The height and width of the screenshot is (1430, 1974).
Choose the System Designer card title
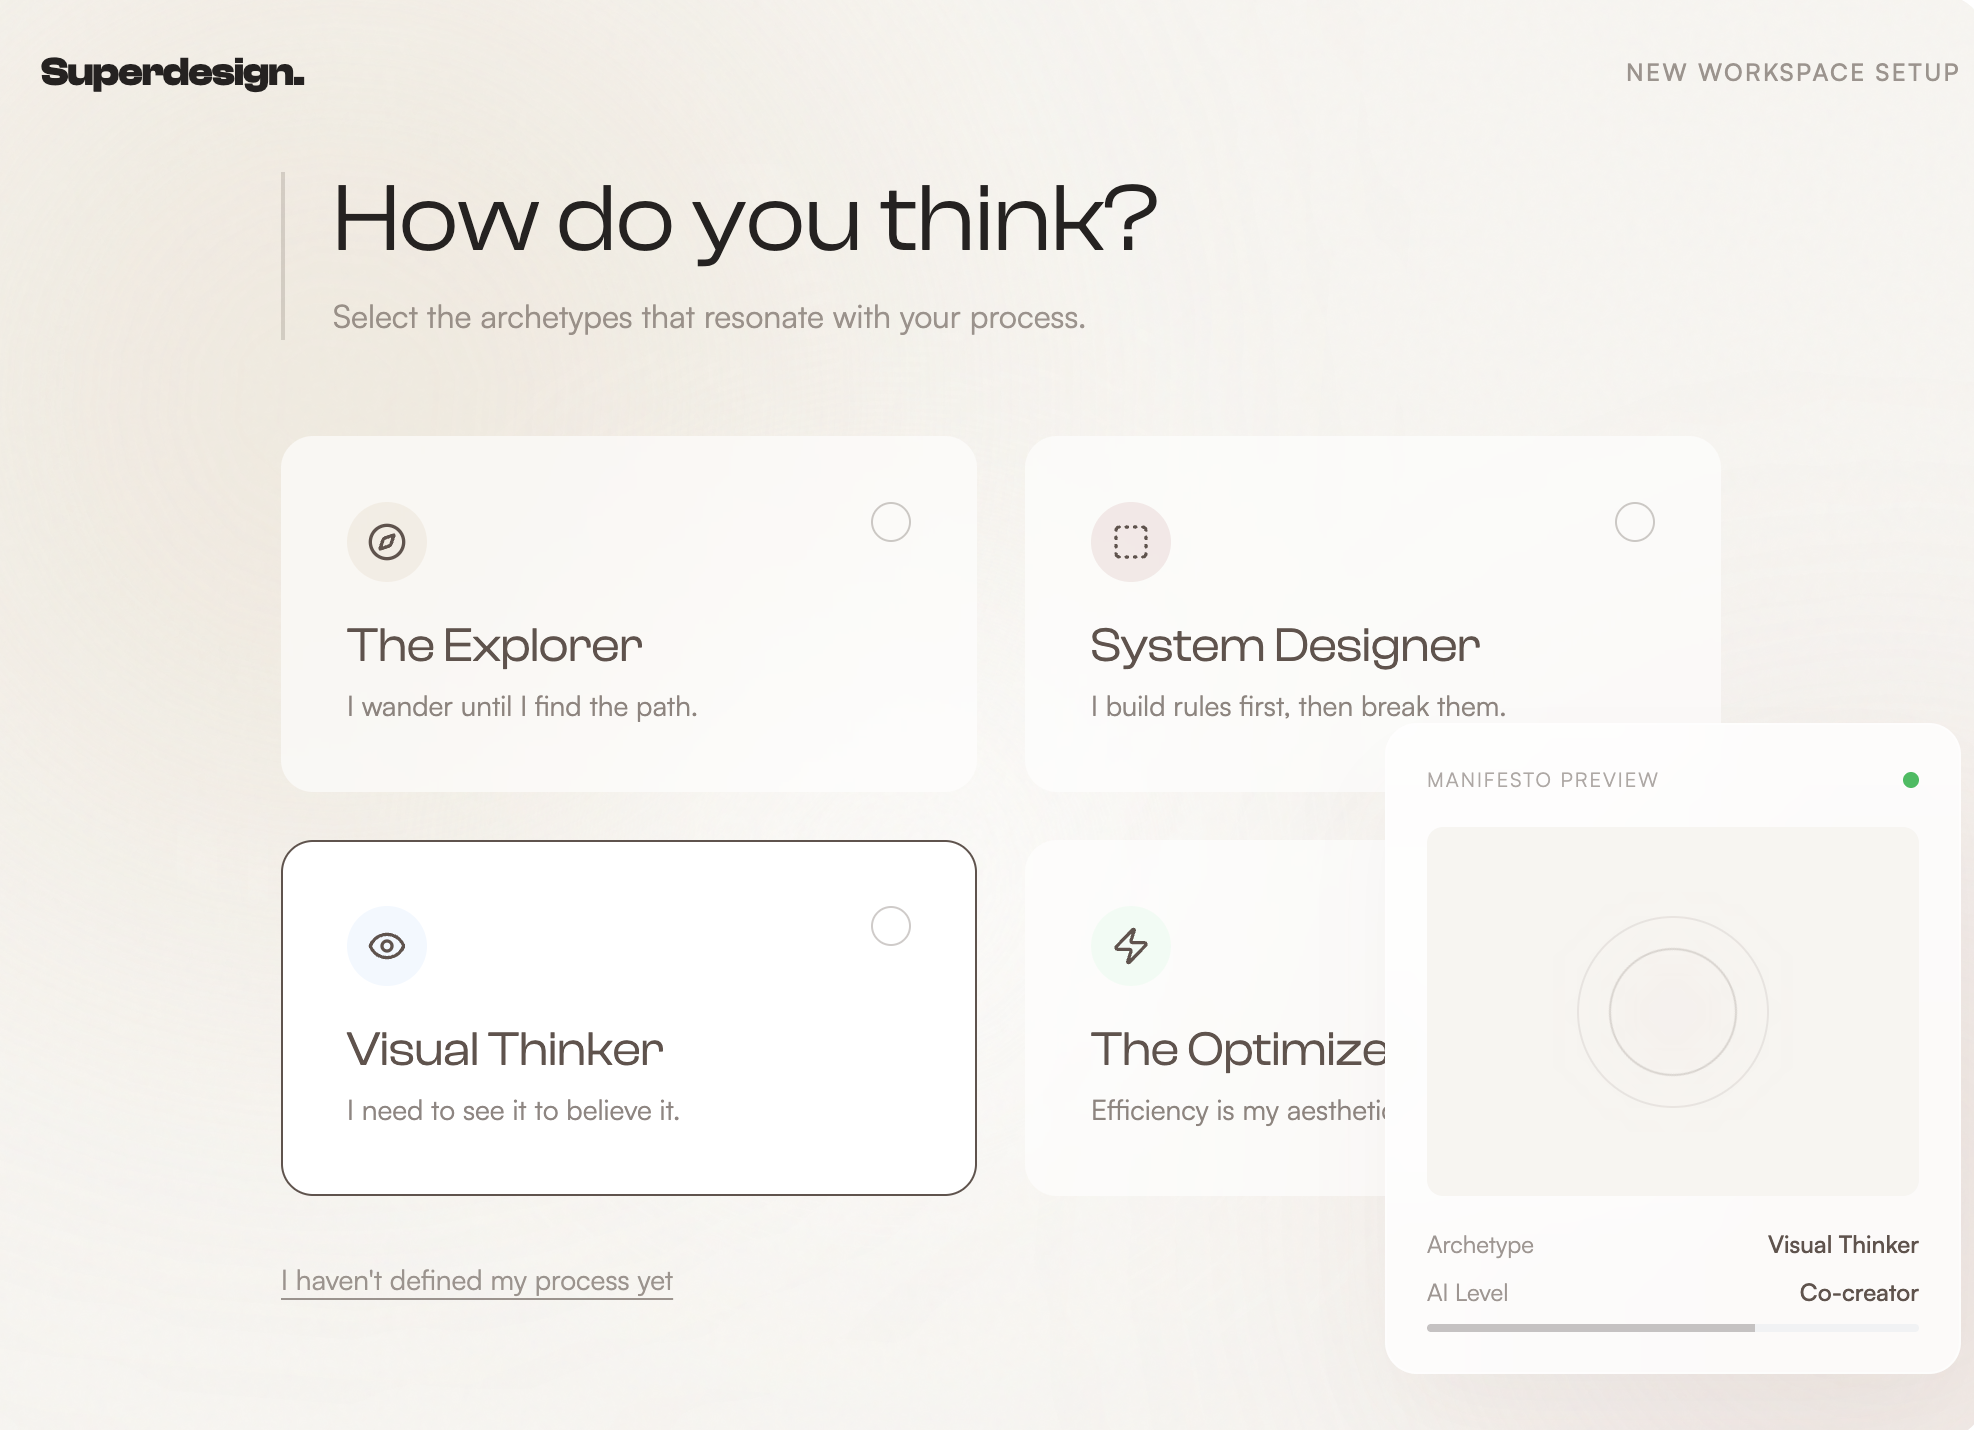(x=1285, y=646)
